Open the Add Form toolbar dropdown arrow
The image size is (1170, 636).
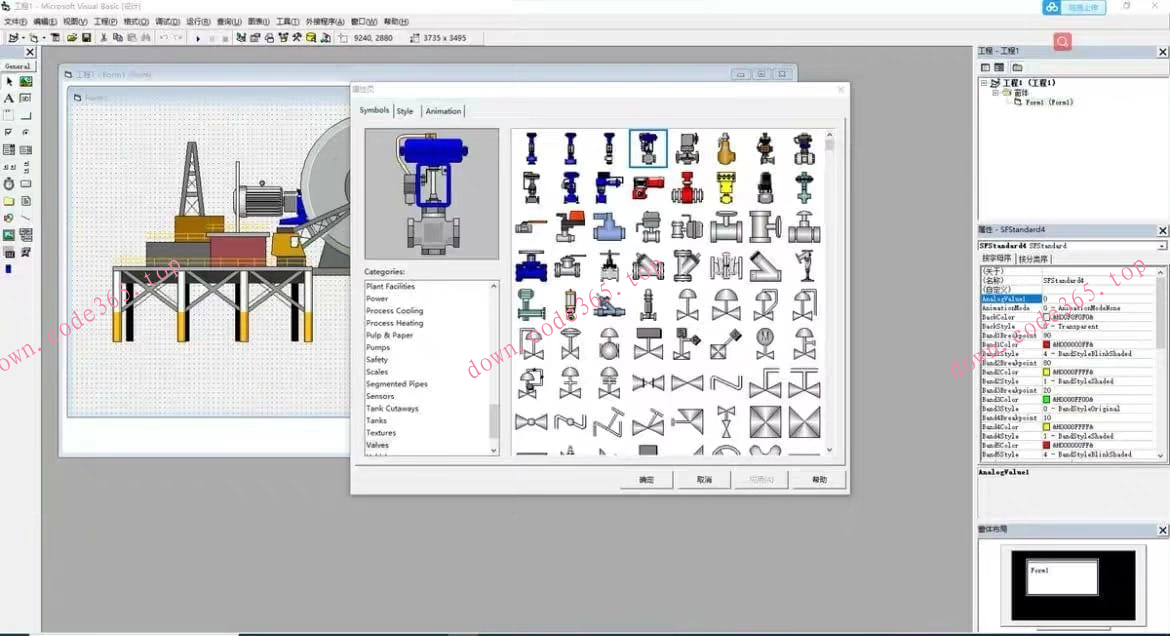click(x=43, y=38)
